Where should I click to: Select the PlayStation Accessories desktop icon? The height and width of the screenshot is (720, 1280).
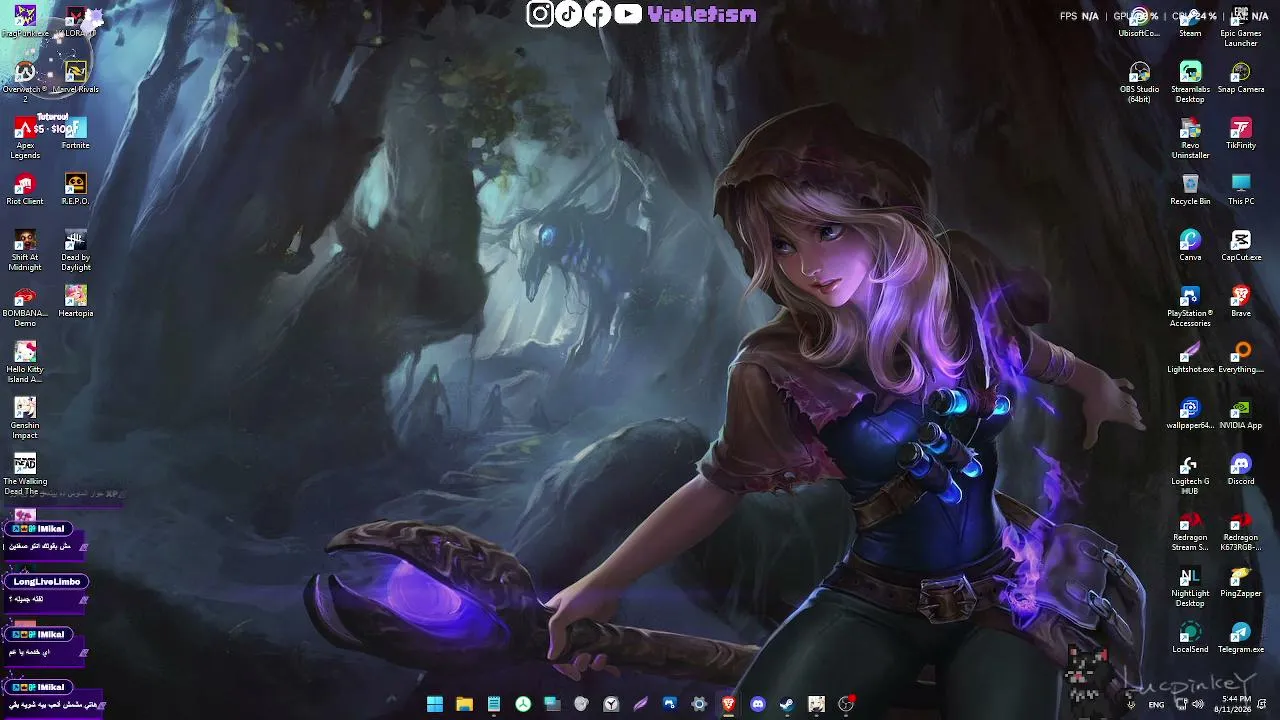1190,306
